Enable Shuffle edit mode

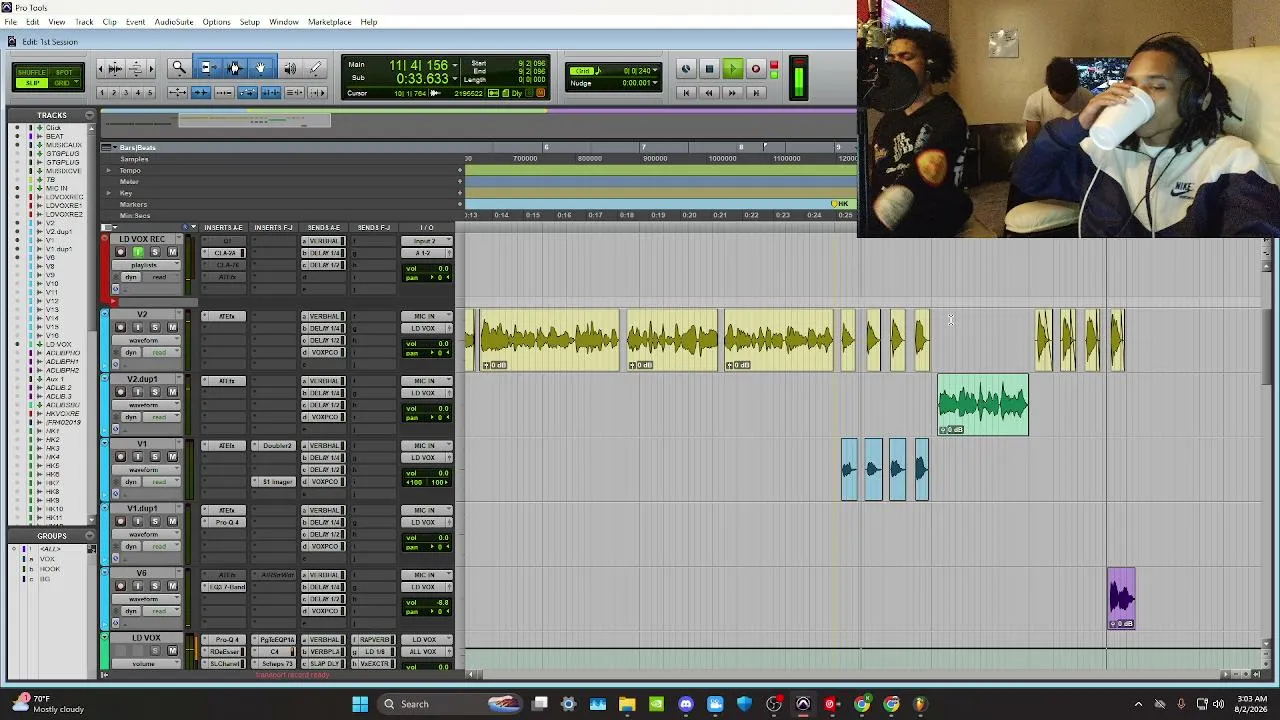(x=32, y=73)
